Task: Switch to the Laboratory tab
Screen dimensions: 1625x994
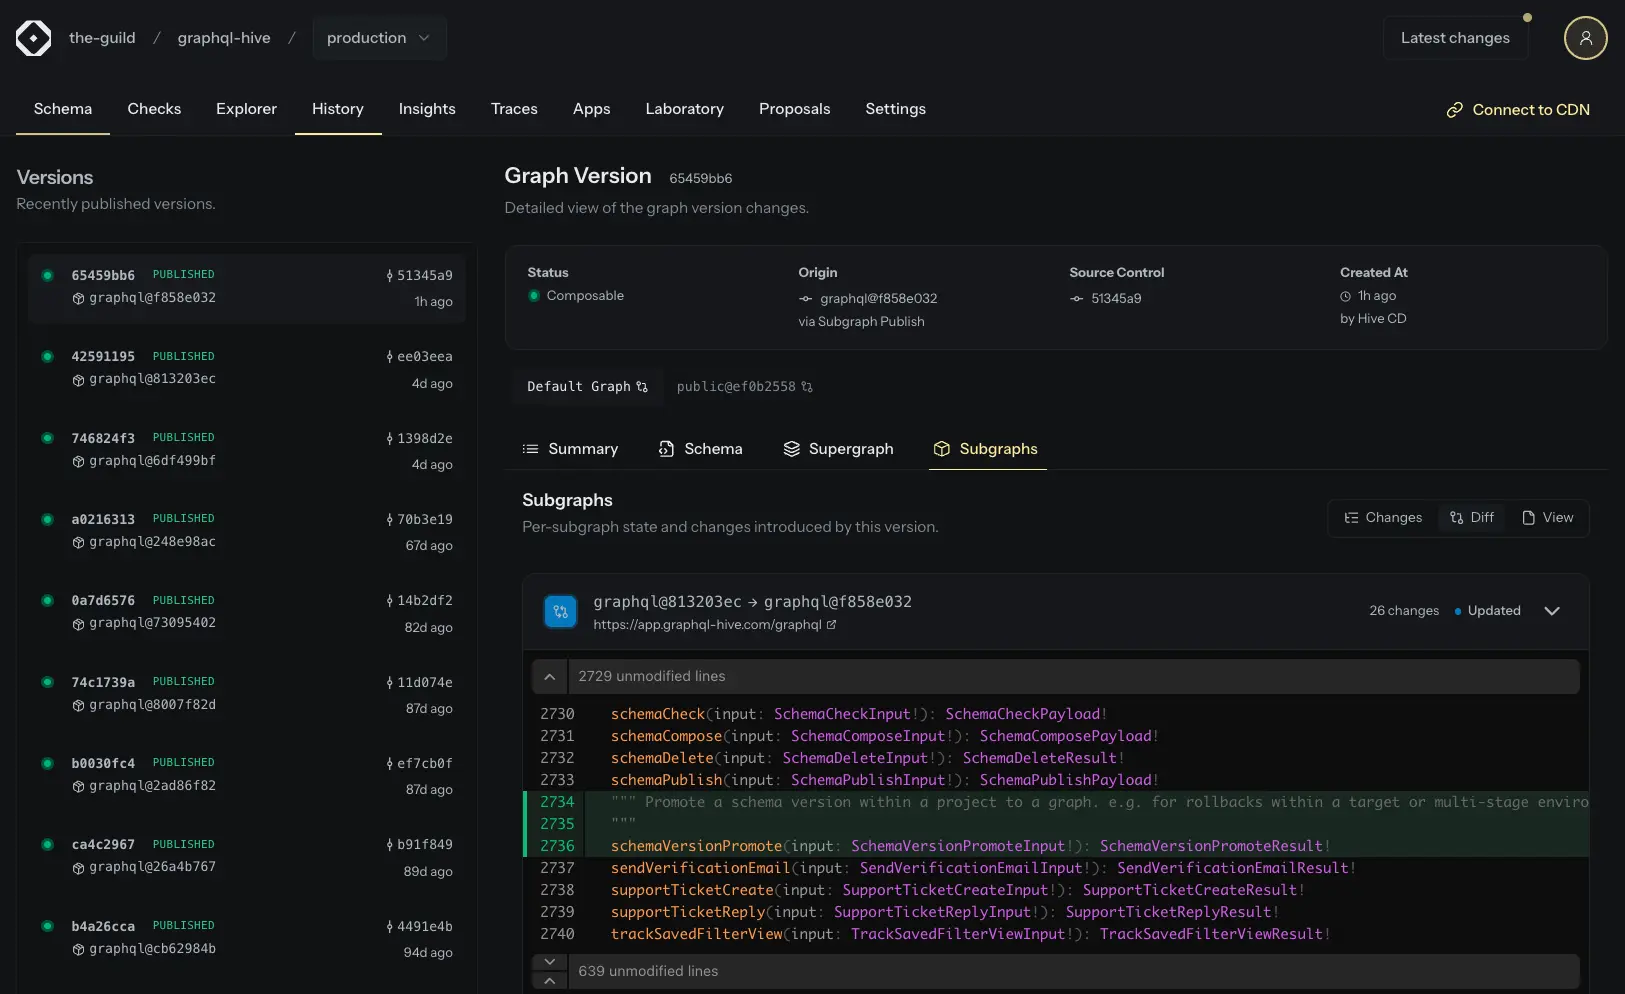Action: coord(684,109)
